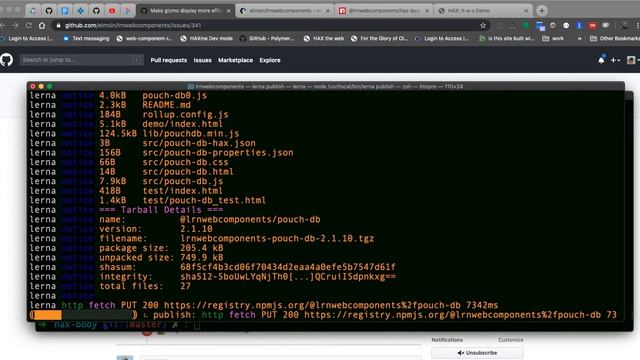Open the GitHub profile avatar menu
Viewport: 640px width, 360px height.
click(x=633, y=60)
